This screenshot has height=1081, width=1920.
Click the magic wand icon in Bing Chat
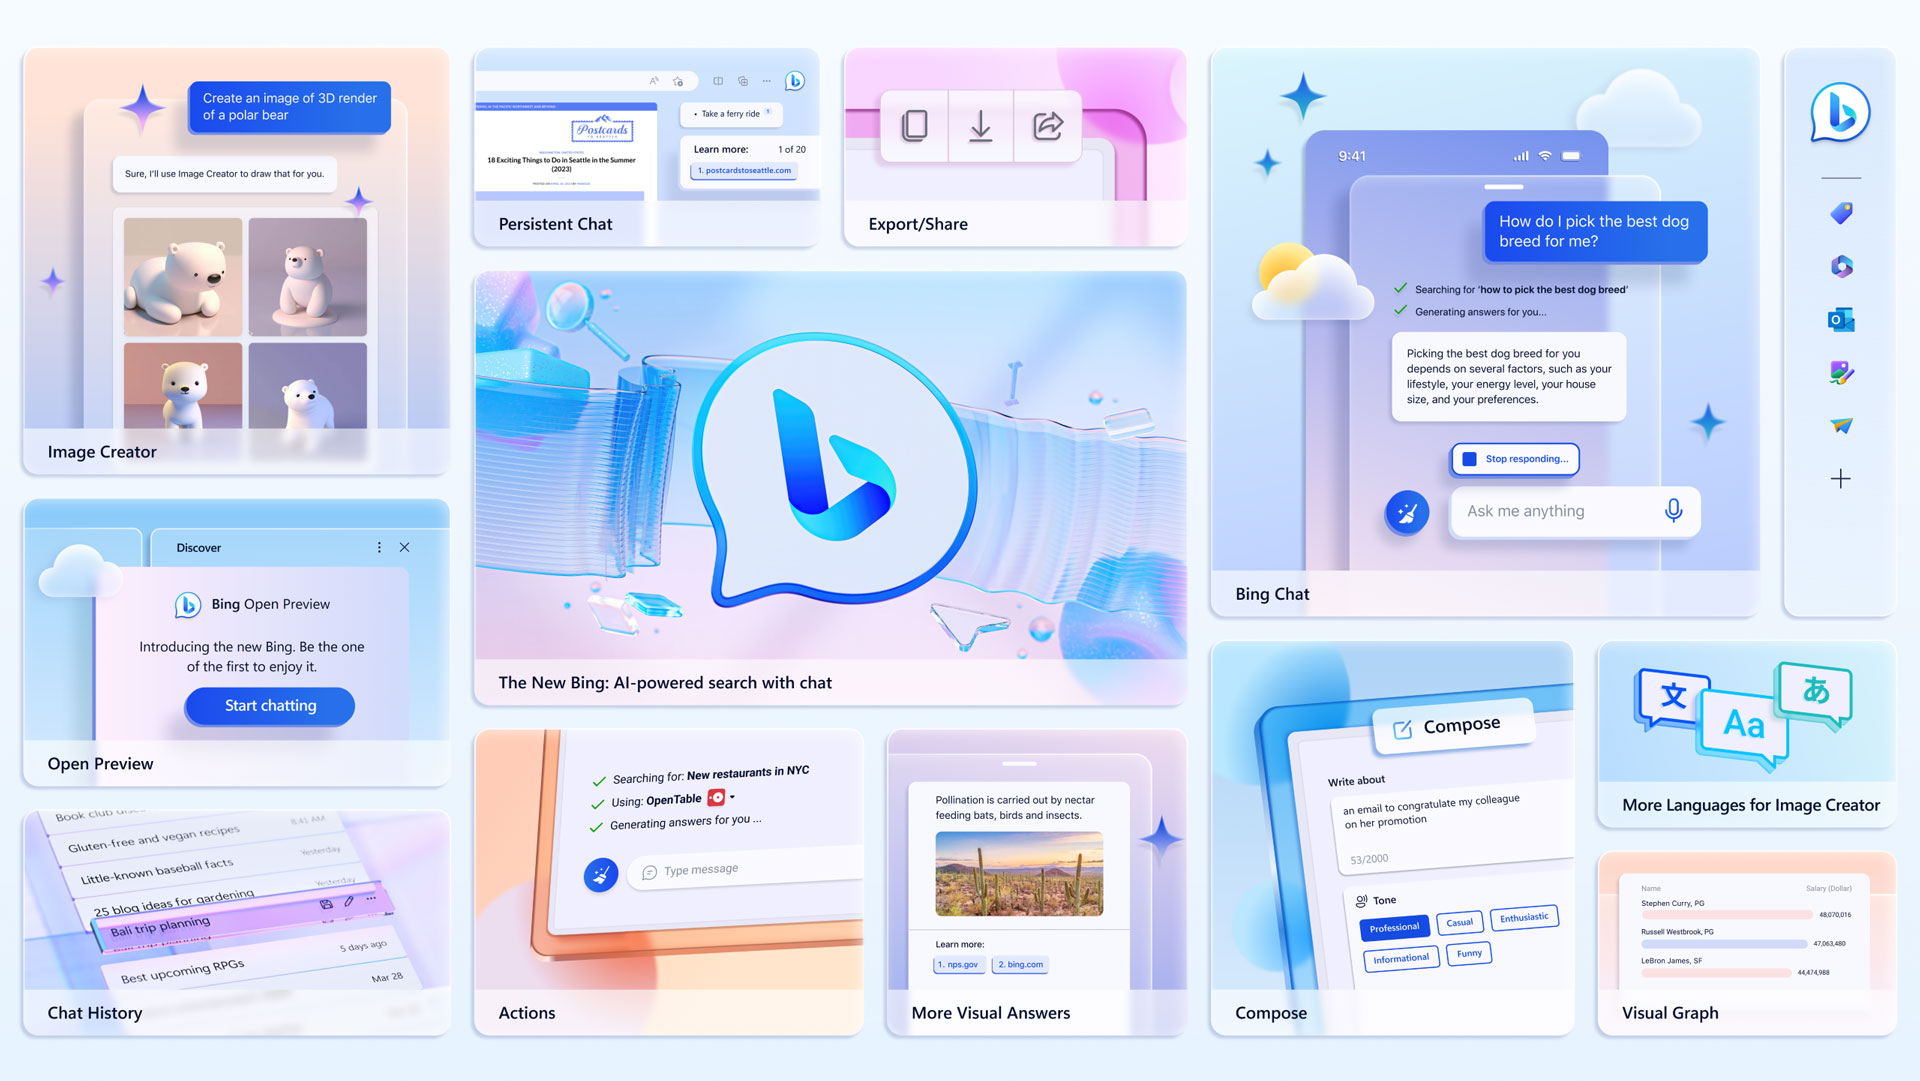point(1408,510)
